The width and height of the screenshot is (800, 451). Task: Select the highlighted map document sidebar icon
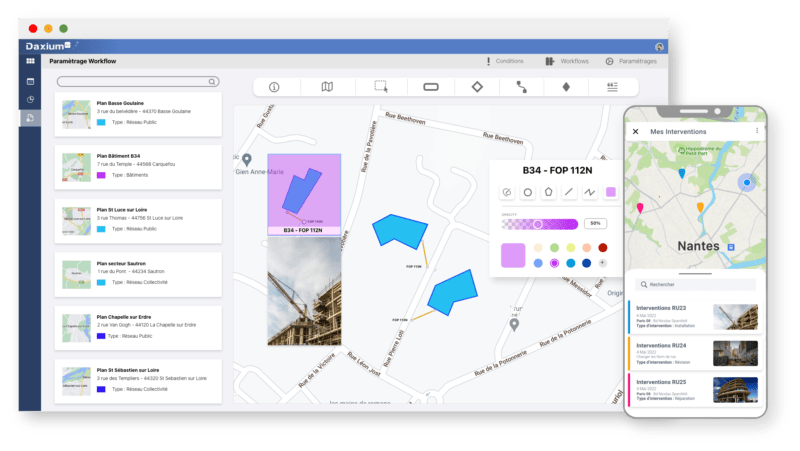pyautogui.click(x=30, y=118)
